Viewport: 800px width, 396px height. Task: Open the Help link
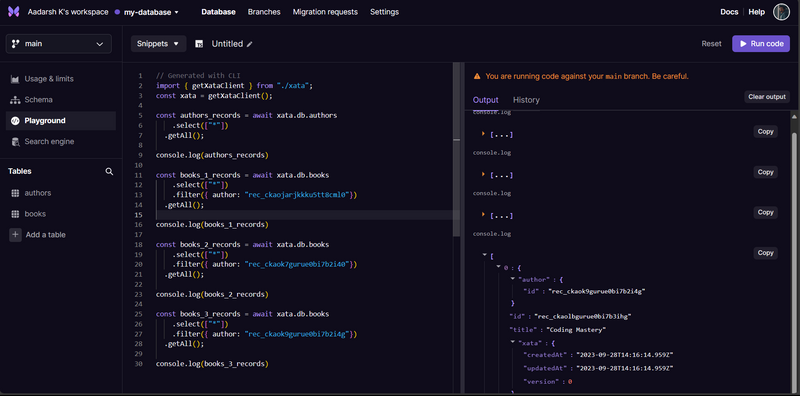tap(757, 12)
